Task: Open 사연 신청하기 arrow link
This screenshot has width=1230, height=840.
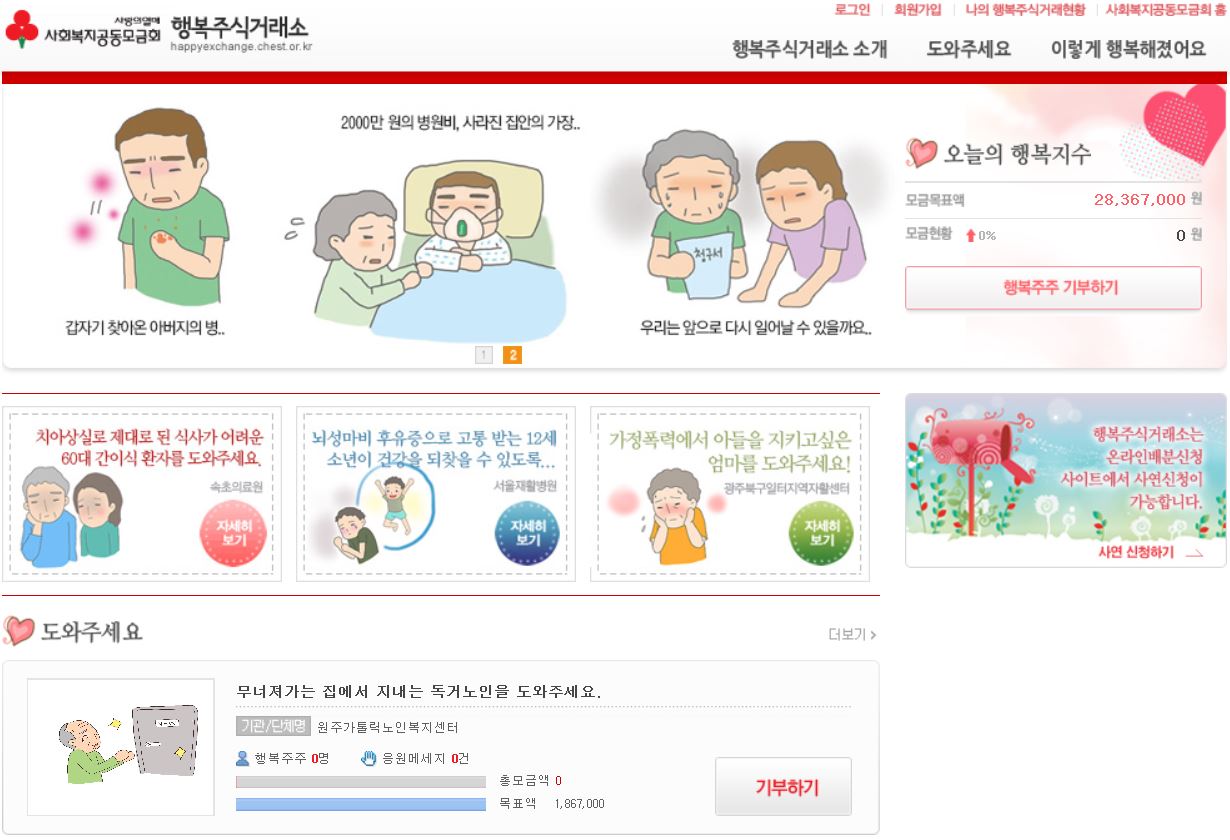Action: [x=1150, y=552]
